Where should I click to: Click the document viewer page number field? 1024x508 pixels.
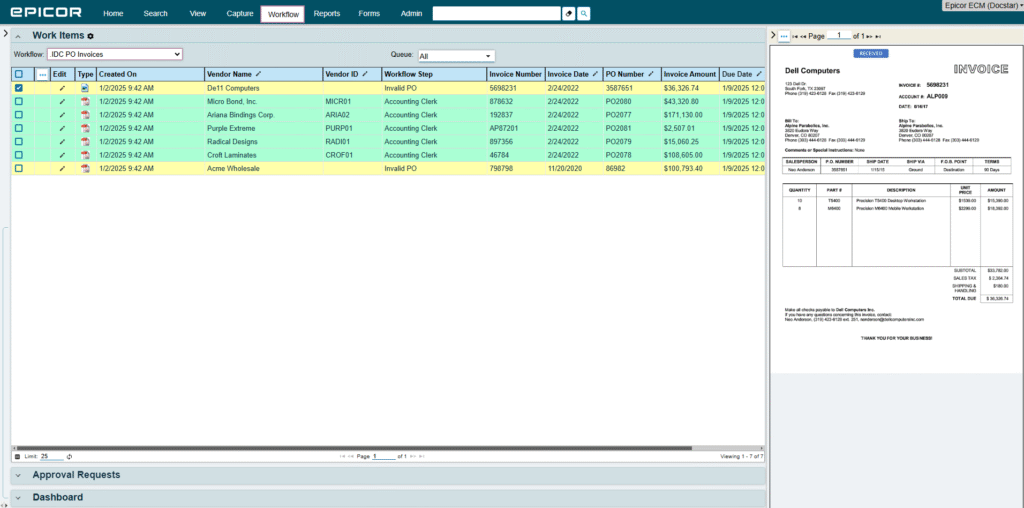[843, 36]
